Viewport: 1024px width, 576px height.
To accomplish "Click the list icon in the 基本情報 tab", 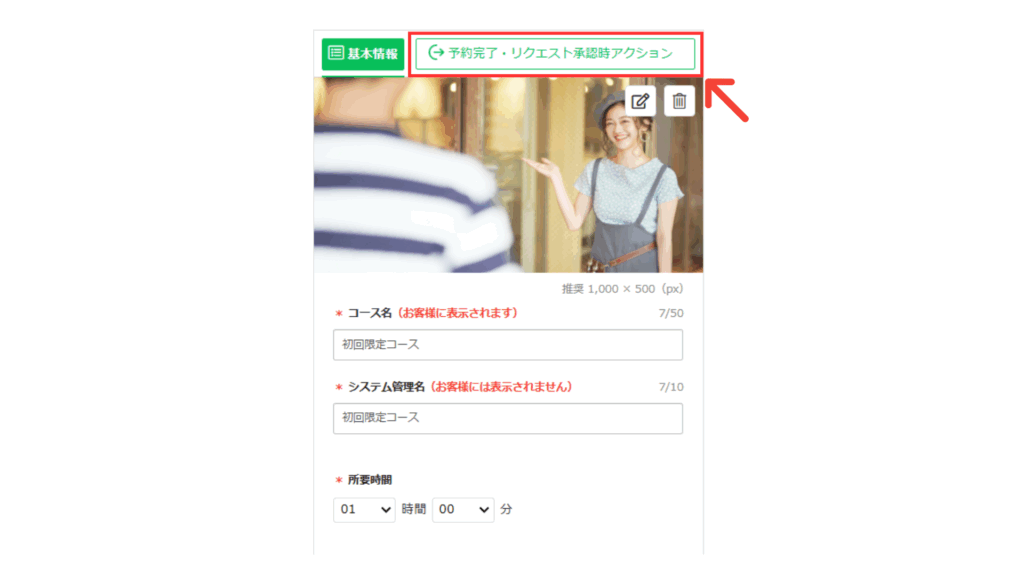I will click(336, 54).
